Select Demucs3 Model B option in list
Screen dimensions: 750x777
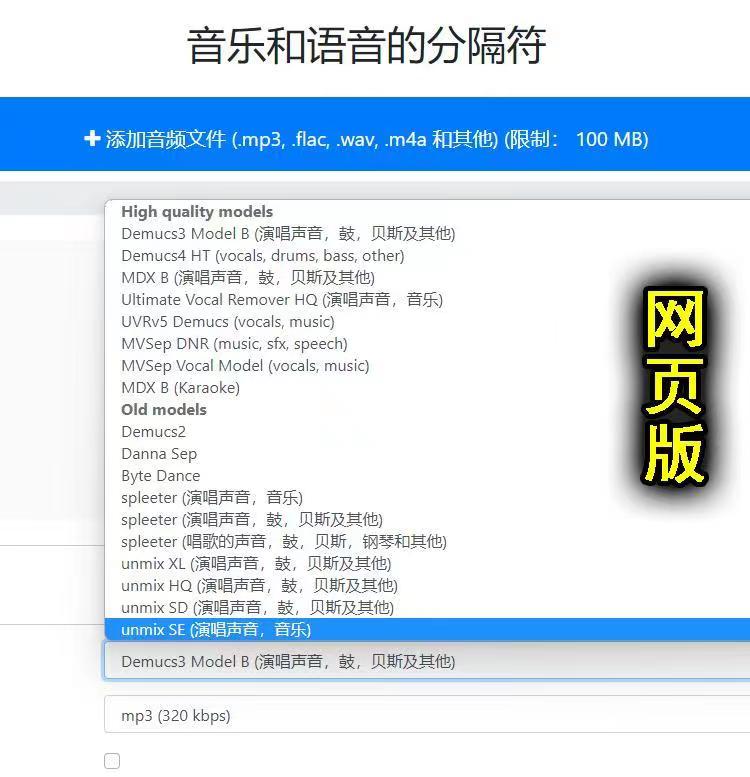288,233
